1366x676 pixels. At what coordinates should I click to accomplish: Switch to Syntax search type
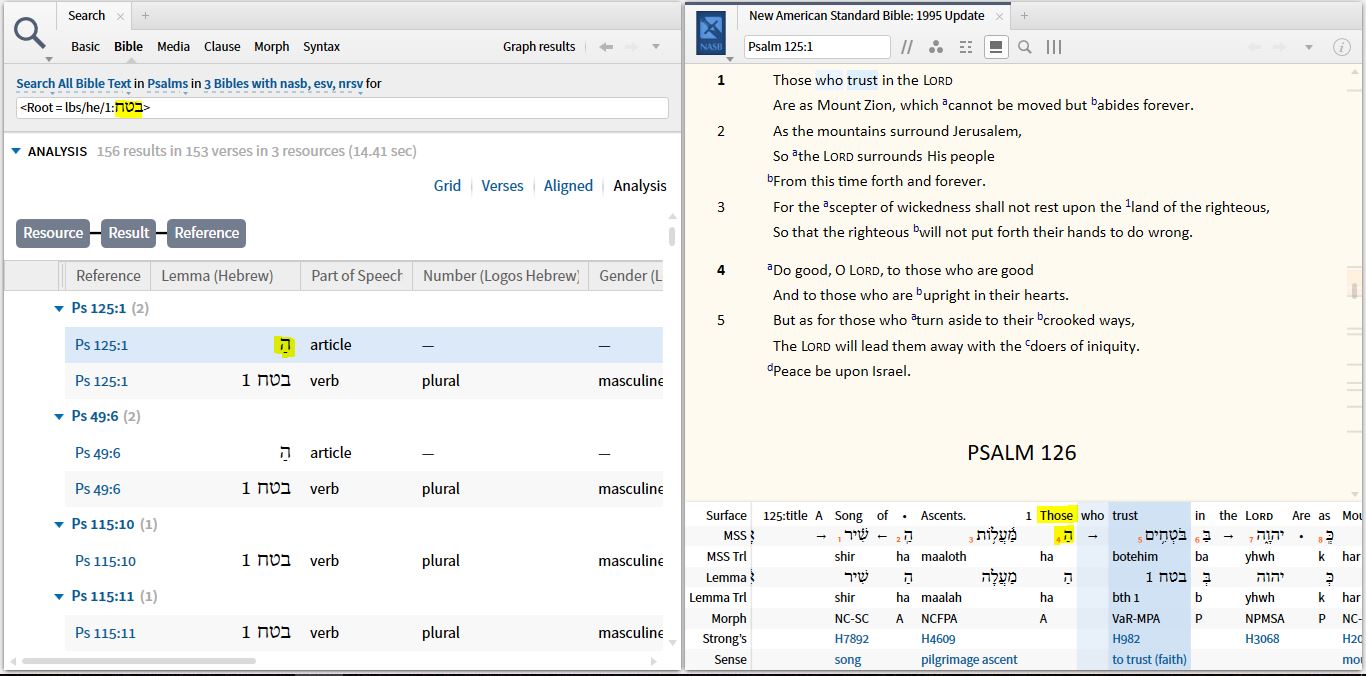321,46
